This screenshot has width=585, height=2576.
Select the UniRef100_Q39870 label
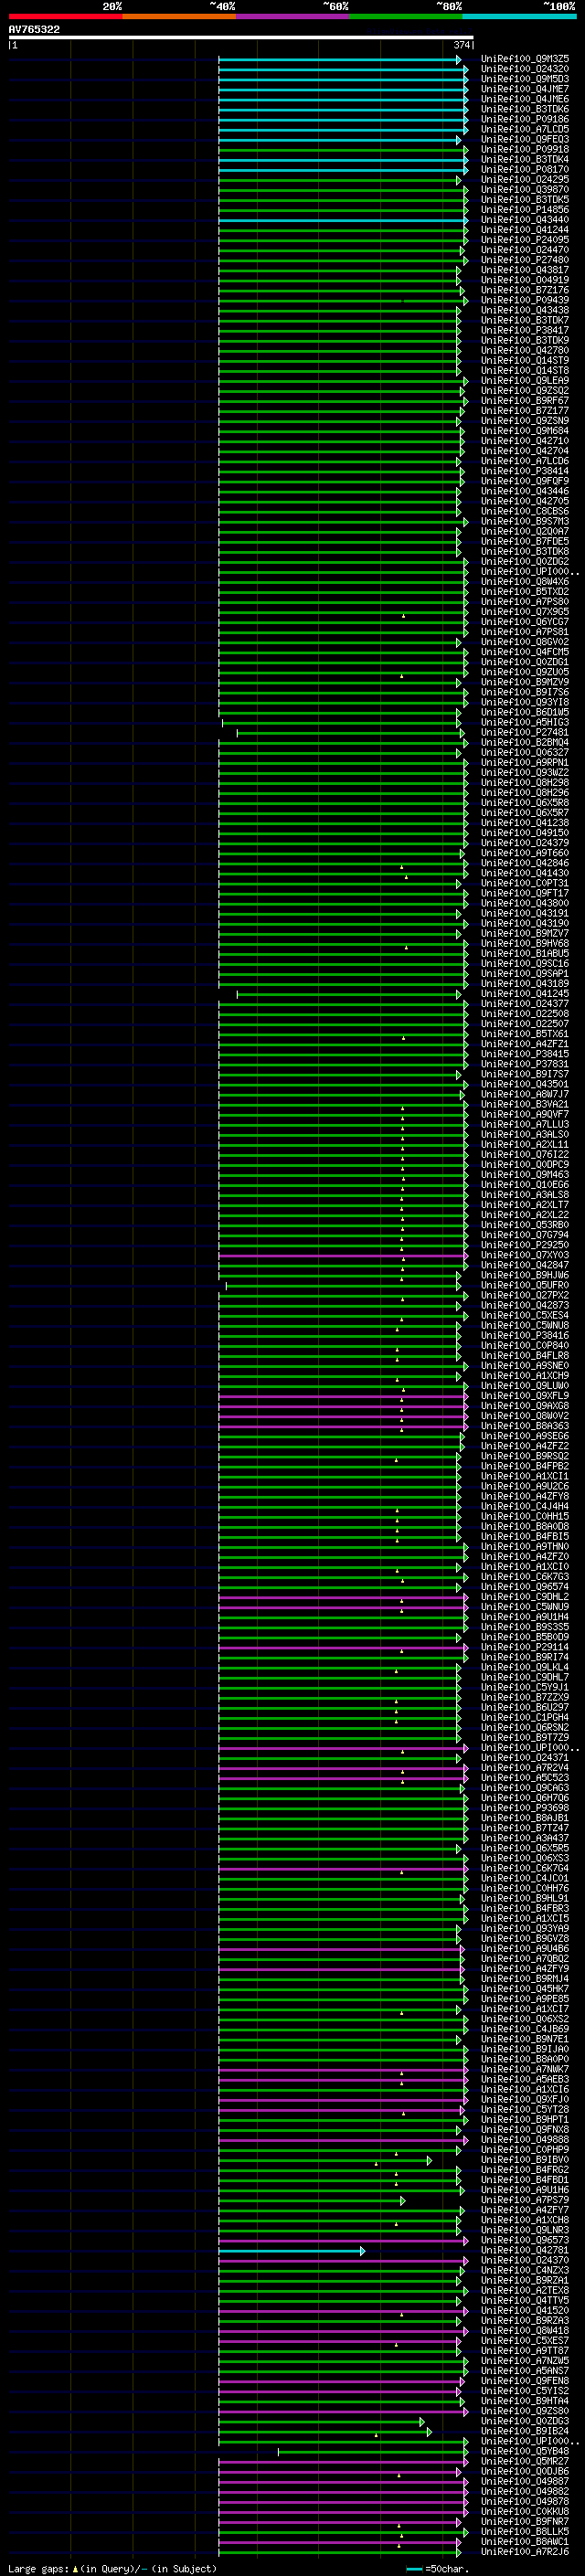[524, 189]
